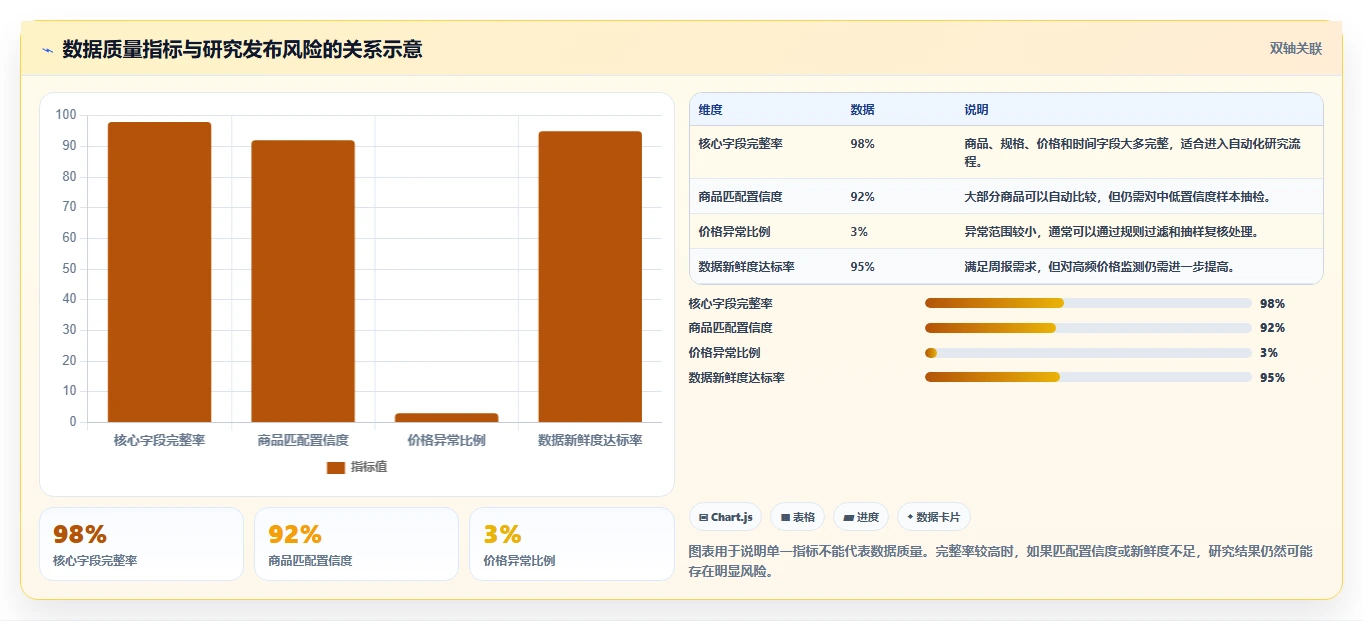1363x621 pixels.
Task: Select the 商品匹配置信度 table row cell
Action: tap(741, 197)
